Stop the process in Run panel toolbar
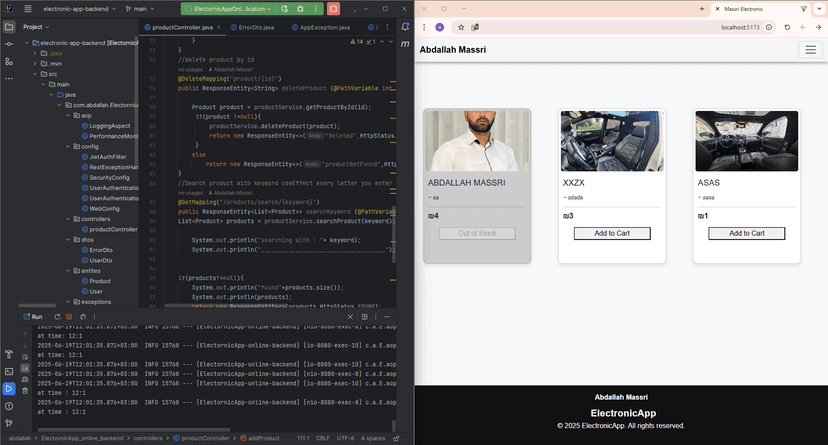 point(69,317)
